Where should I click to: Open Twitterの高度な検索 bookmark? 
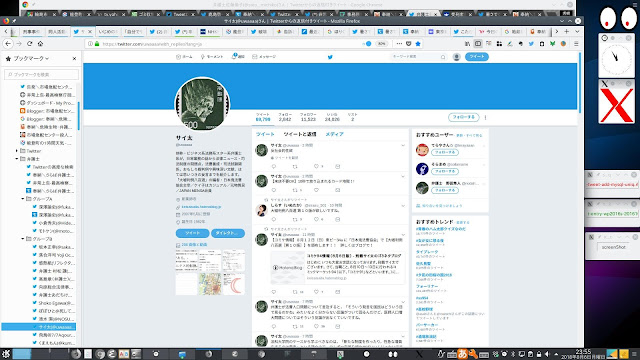(x=50, y=167)
